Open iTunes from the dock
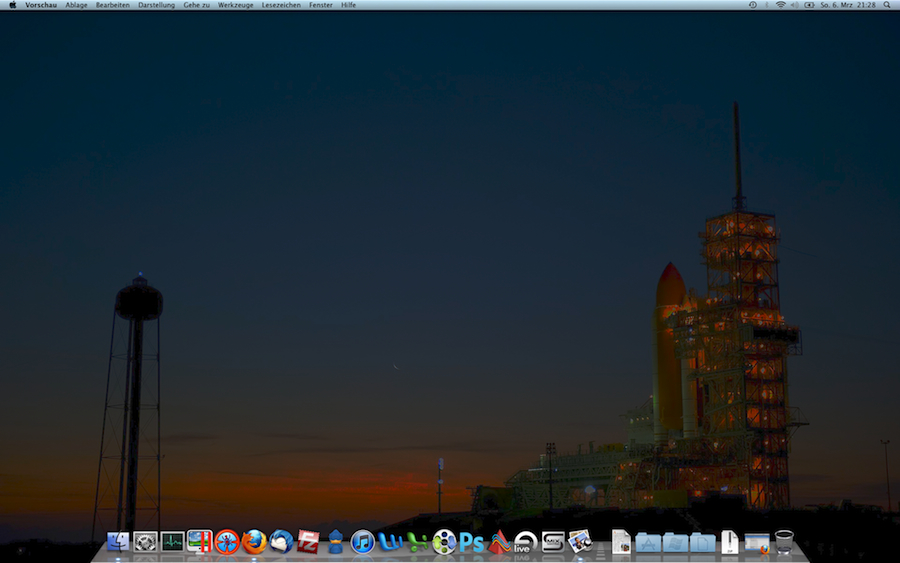 tap(362, 542)
